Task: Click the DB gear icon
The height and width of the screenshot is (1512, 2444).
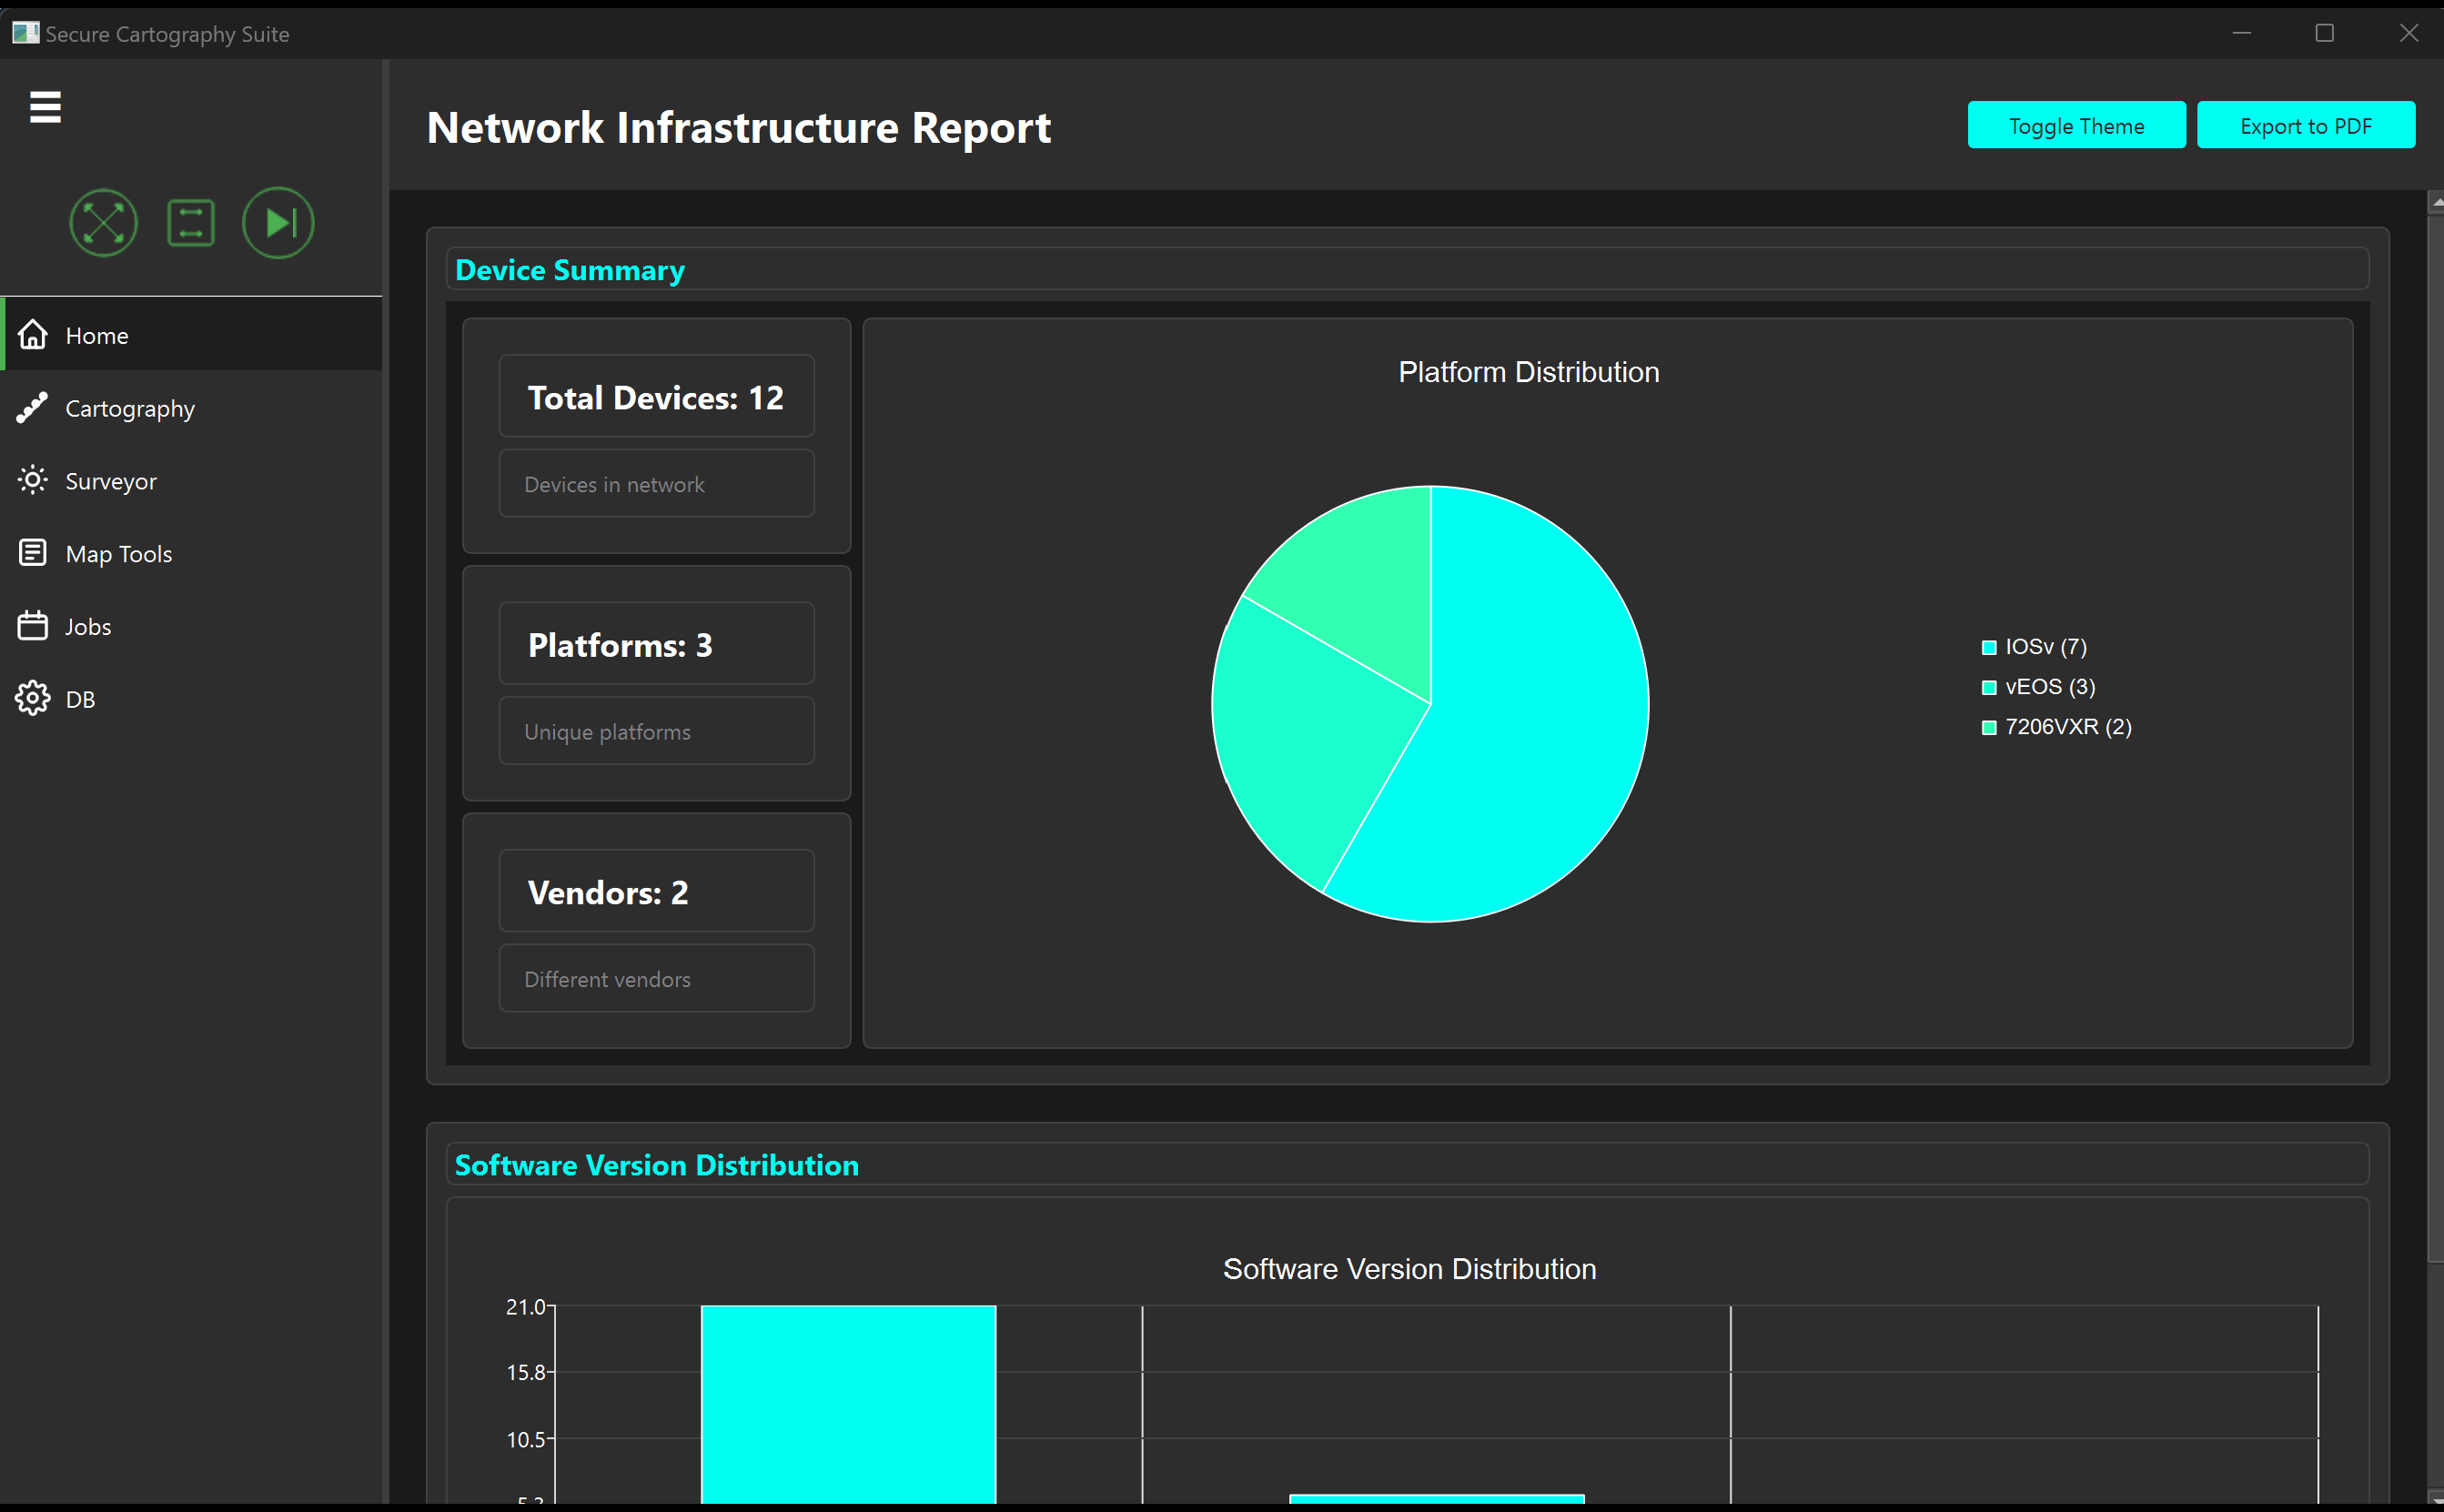Action: pyautogui.click(x=33, y=698)
